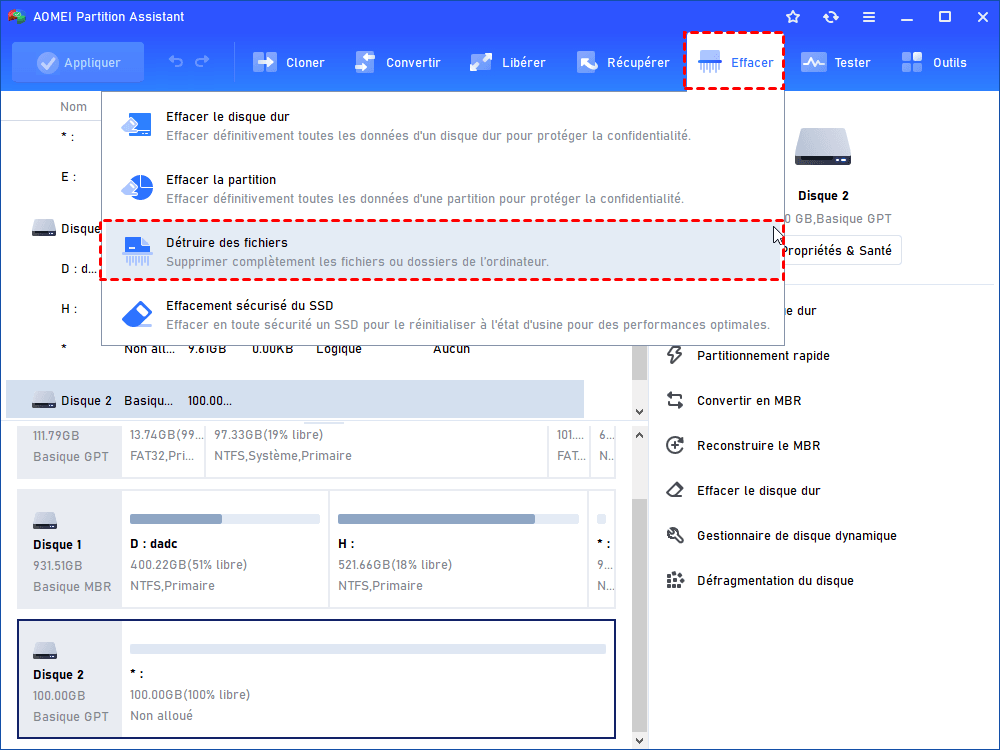The height and width of the screenshot is (750, 1000).
Task: Click the 9.61GB cell in unallocated row
Action: pyautogui.click(x=207, y=349)
